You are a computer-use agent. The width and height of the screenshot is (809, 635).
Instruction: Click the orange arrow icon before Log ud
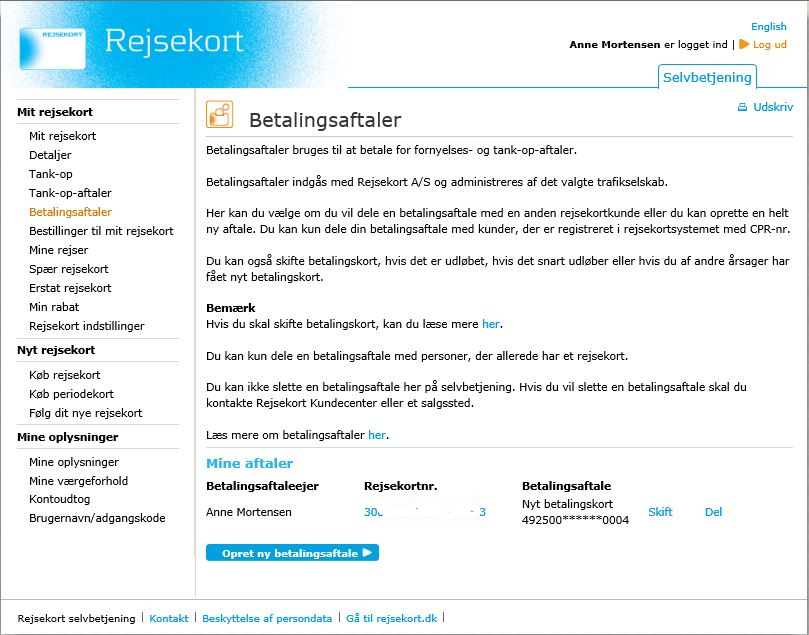click(744, 45)
